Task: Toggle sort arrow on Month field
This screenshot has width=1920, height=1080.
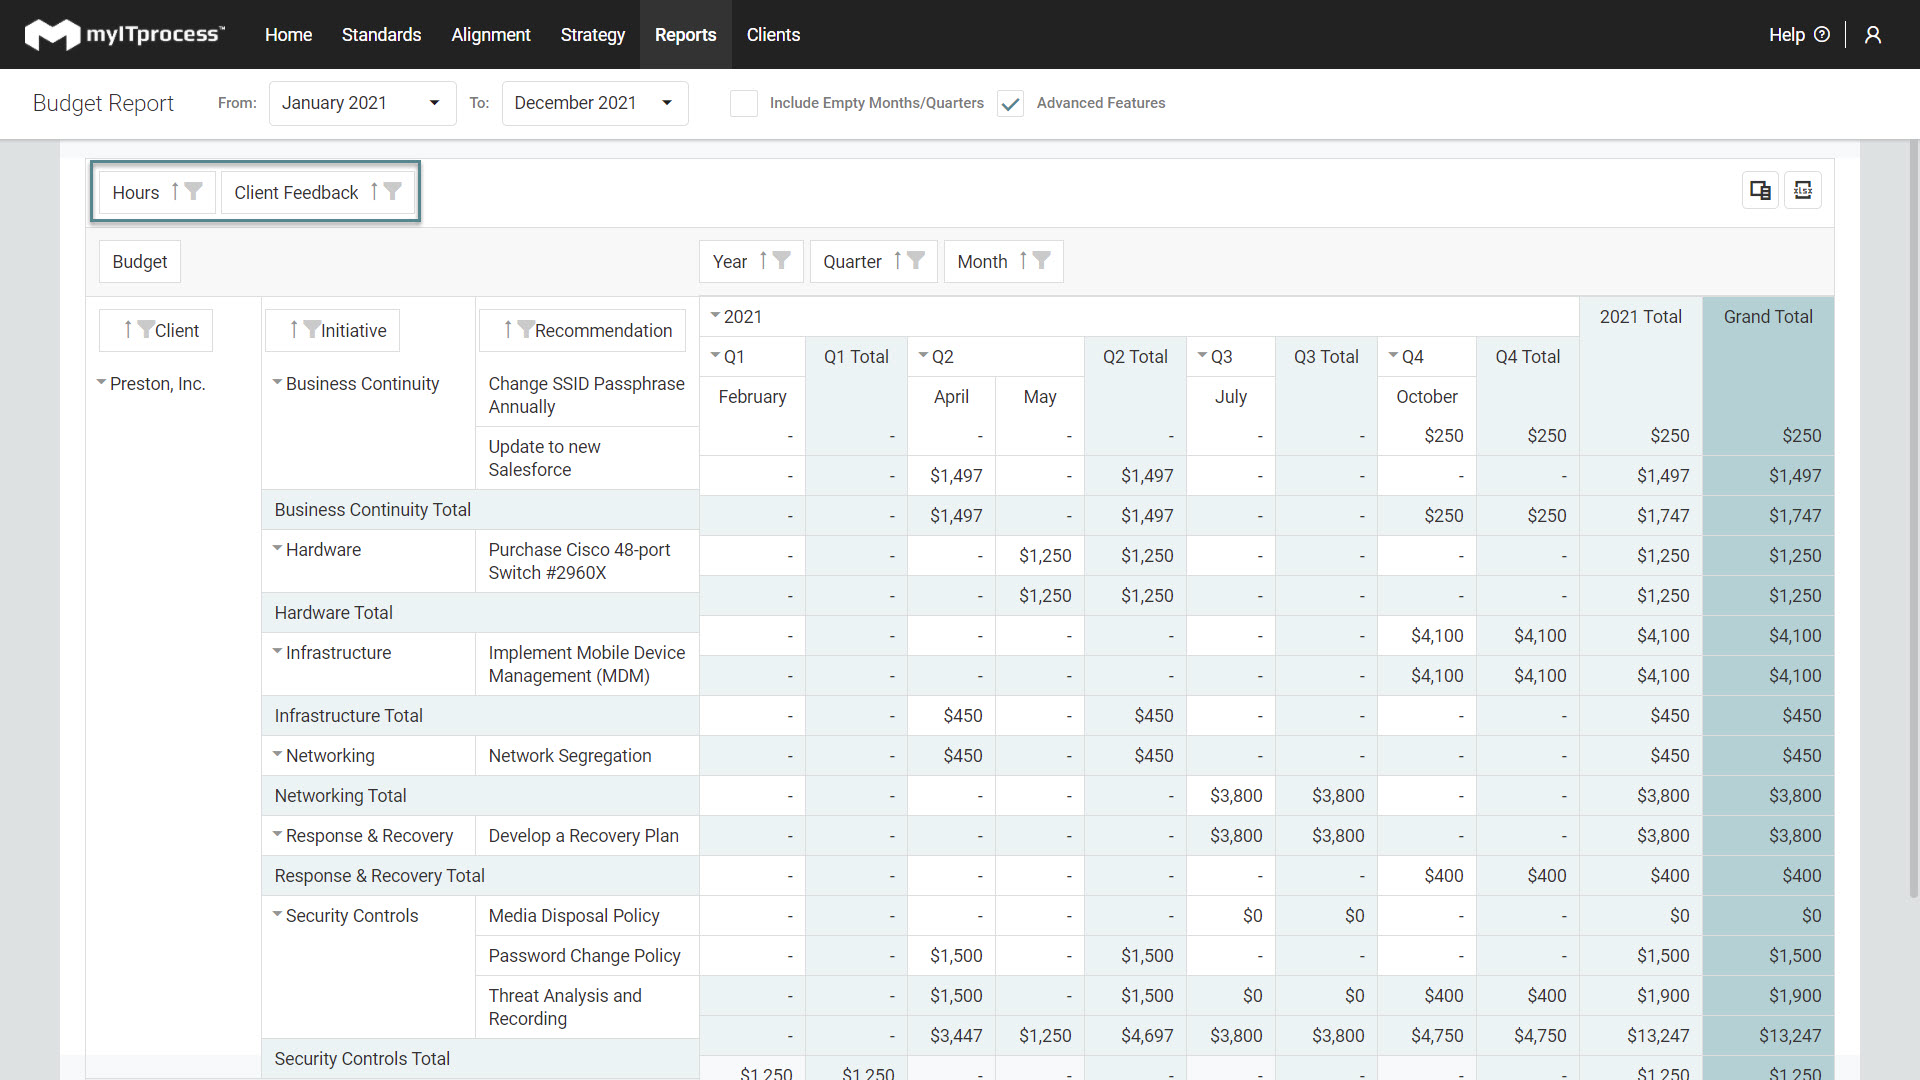Action: coord(1023,260)
